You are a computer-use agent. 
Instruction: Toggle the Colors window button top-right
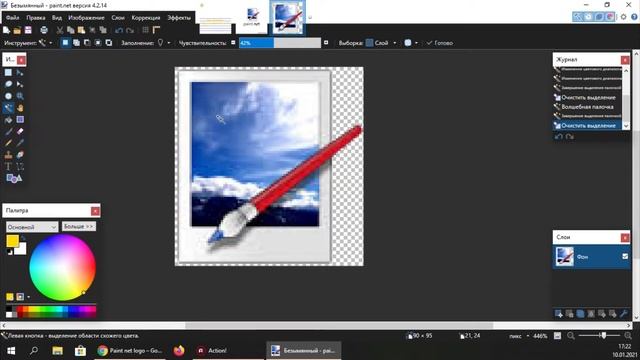610,17
